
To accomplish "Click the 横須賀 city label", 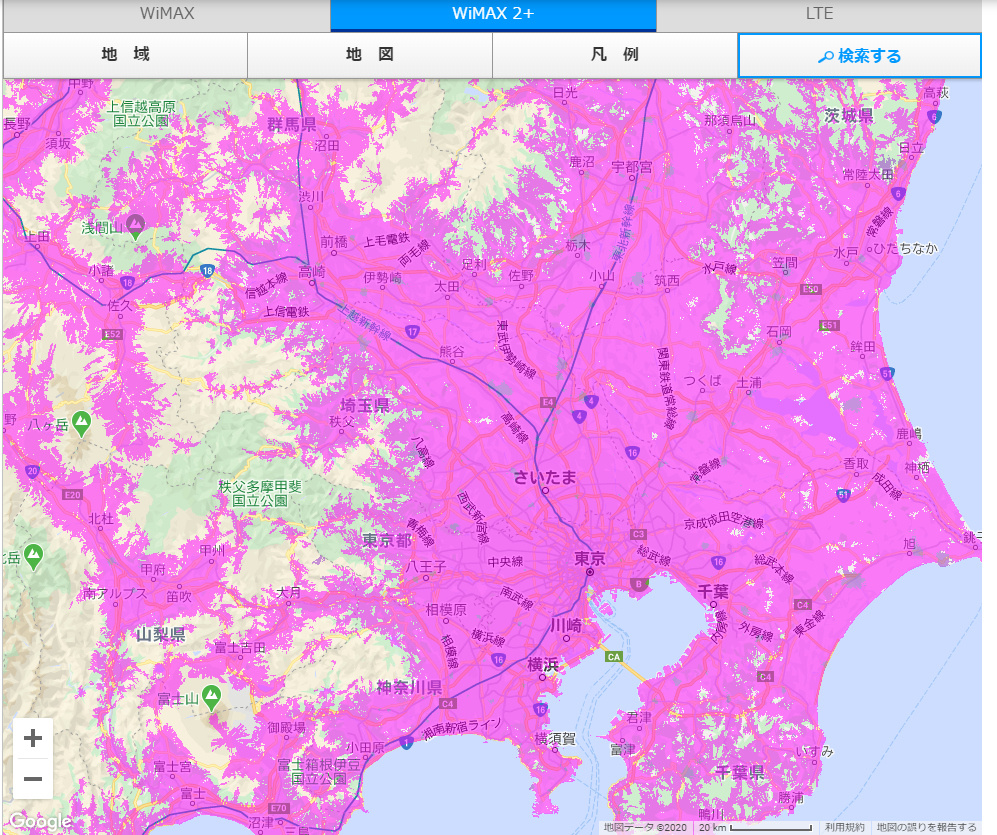I will pos(555,738).
